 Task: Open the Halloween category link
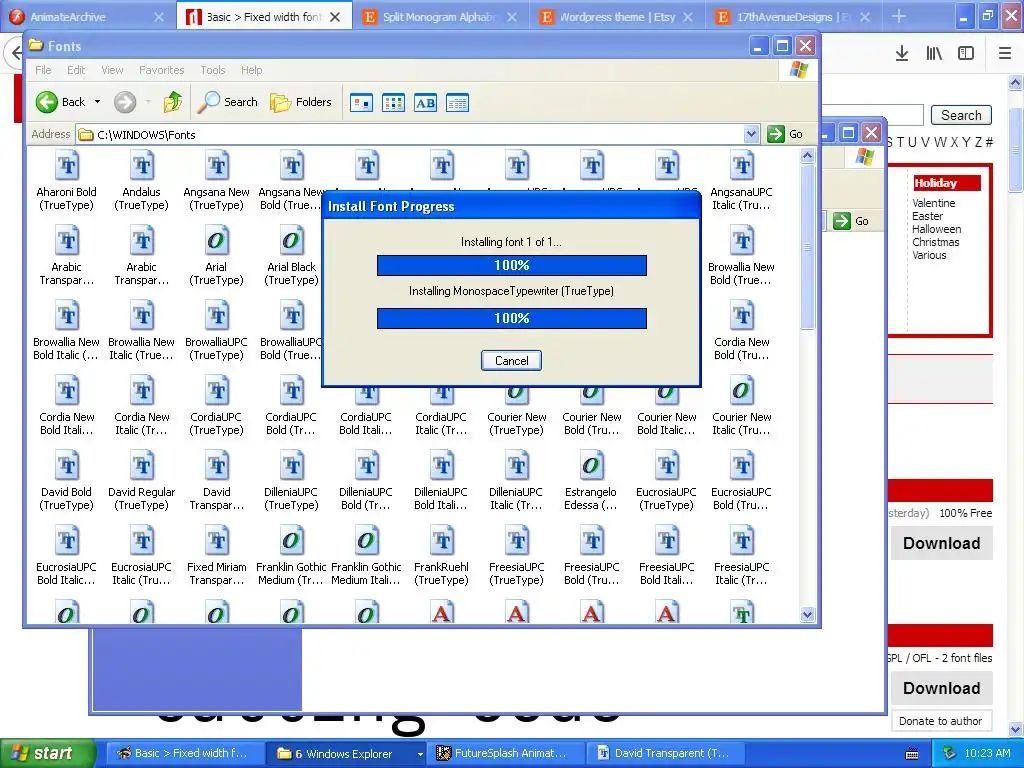click(936, 229)
